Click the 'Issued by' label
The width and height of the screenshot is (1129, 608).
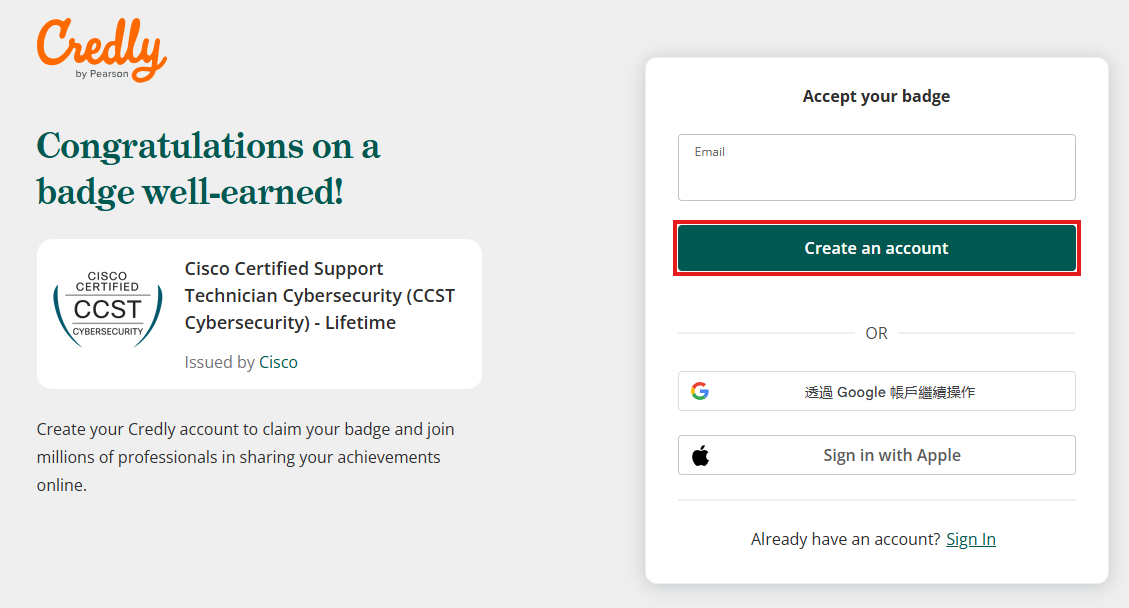coord(219,362)
